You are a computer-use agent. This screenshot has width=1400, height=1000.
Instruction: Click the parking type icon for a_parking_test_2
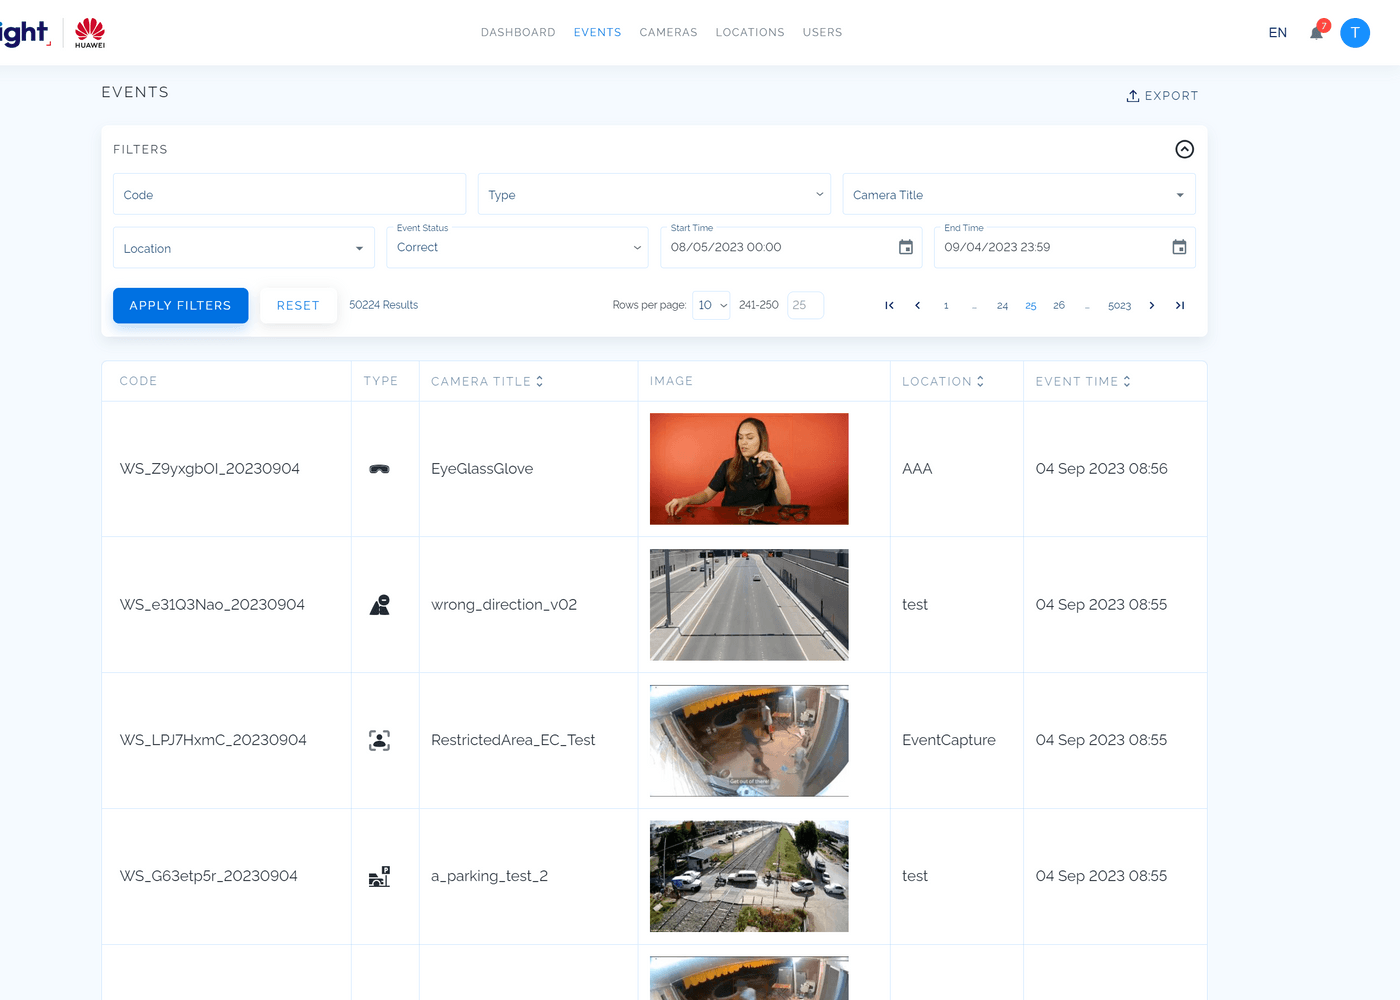[x=379, y=877]
